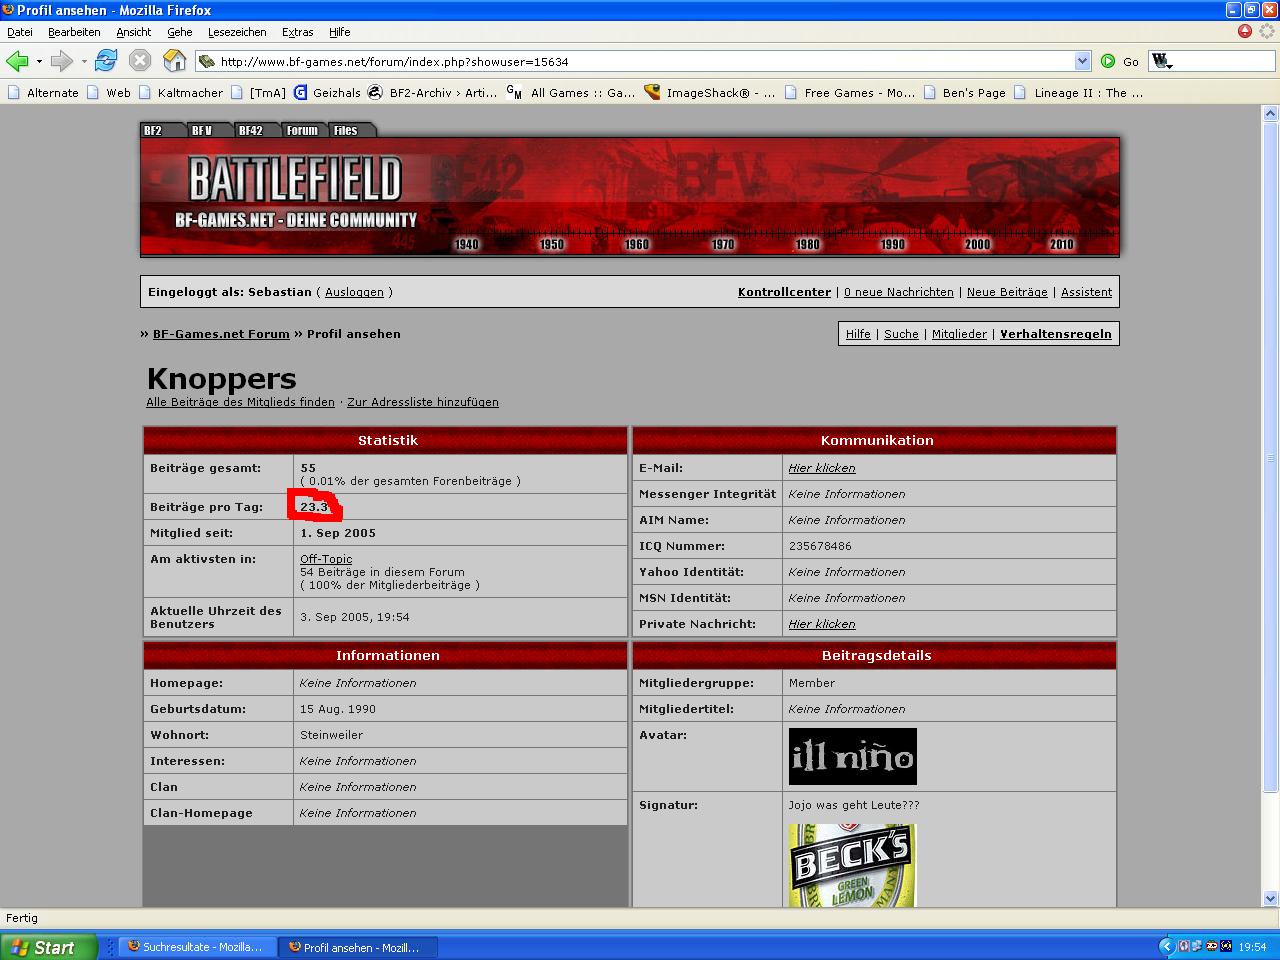Screen dimensions: 1280x960
Task: Open the Gehe menu
Action: (180, 32)
